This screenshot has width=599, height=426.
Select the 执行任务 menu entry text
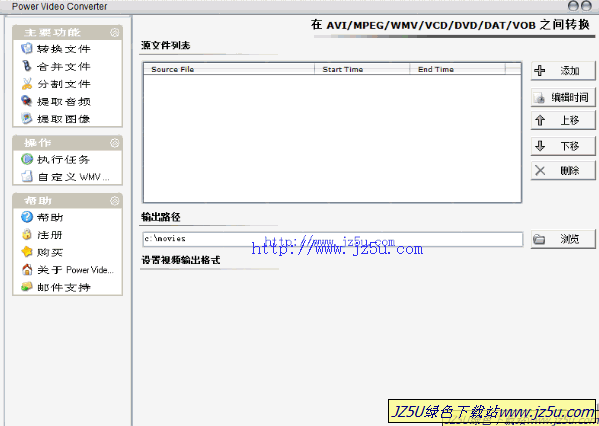click(x=64, y=159)
